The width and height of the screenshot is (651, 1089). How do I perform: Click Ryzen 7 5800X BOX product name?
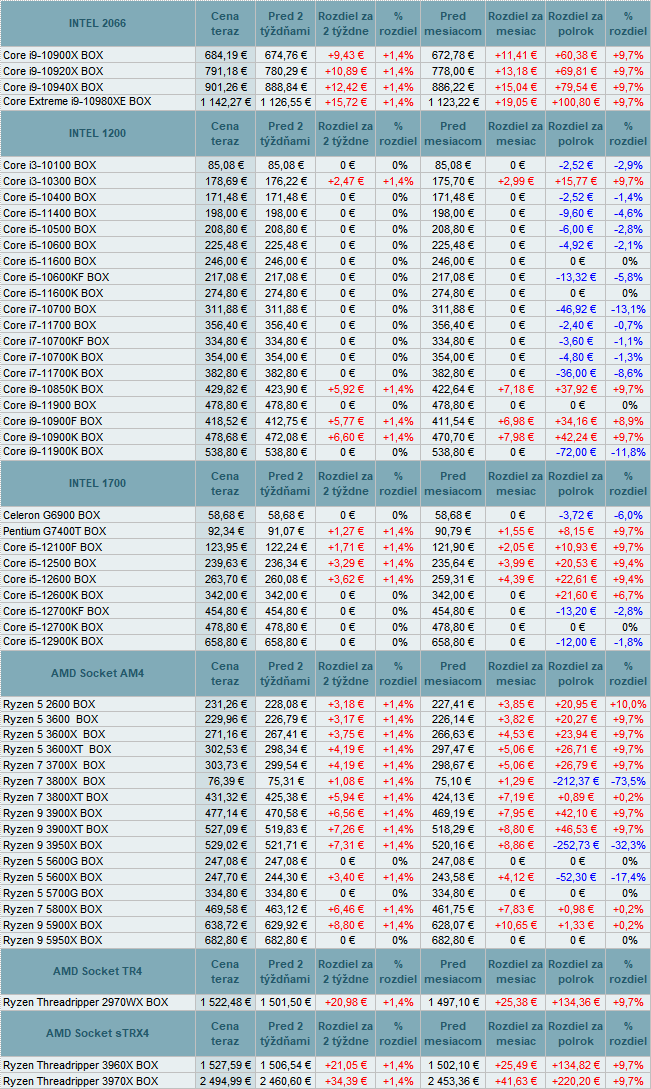[52, 909]
